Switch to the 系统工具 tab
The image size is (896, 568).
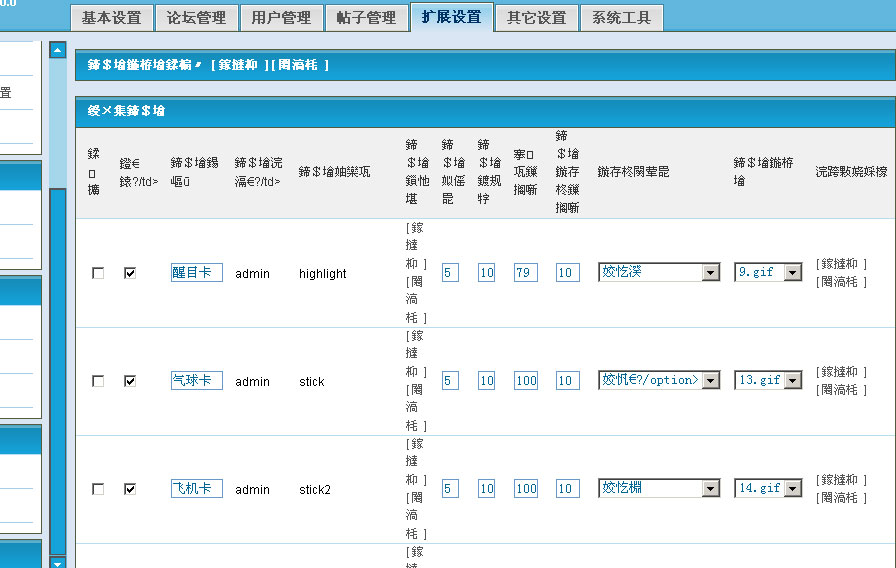click(x=622, y=18)
